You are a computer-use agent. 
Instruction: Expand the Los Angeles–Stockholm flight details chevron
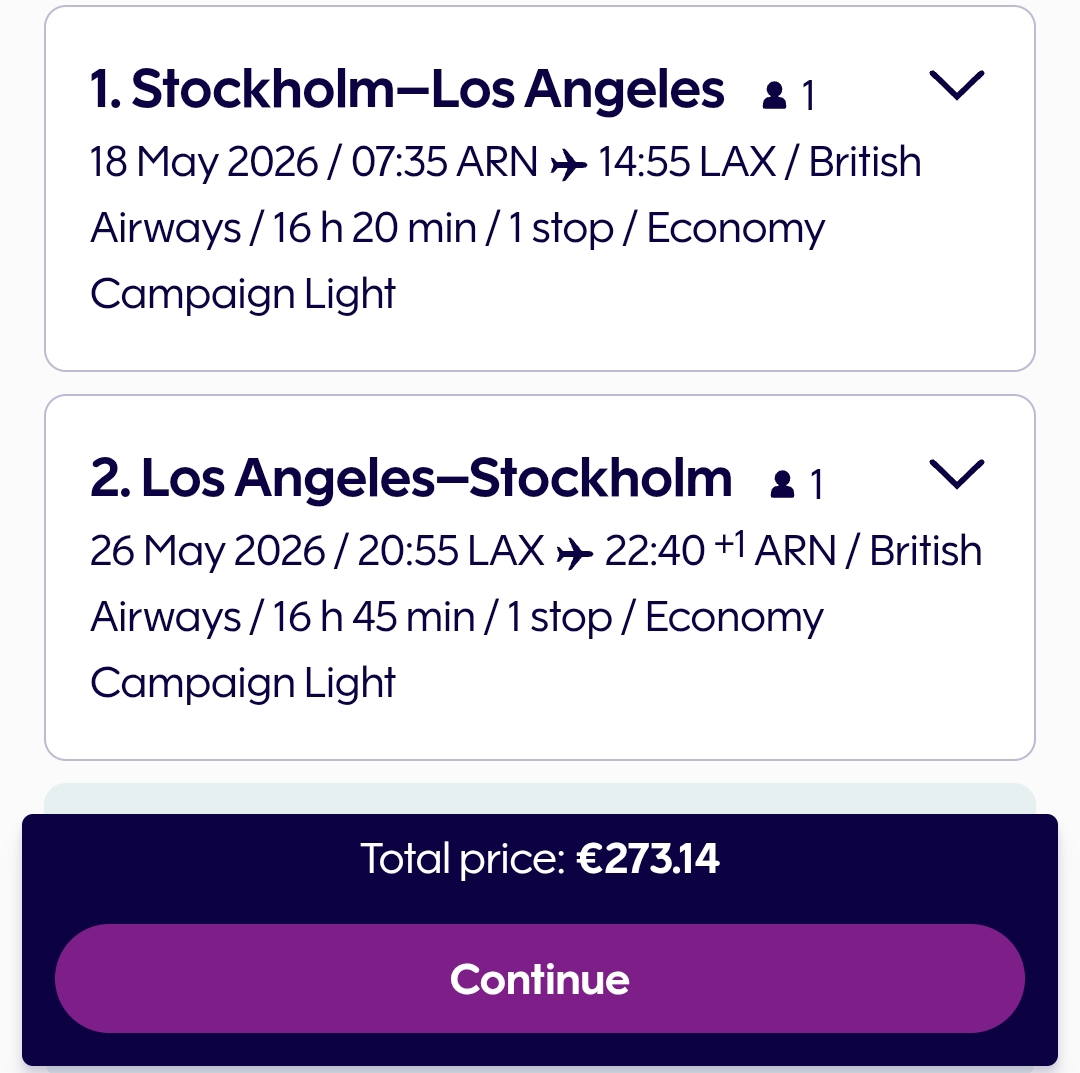pos(957,475)
